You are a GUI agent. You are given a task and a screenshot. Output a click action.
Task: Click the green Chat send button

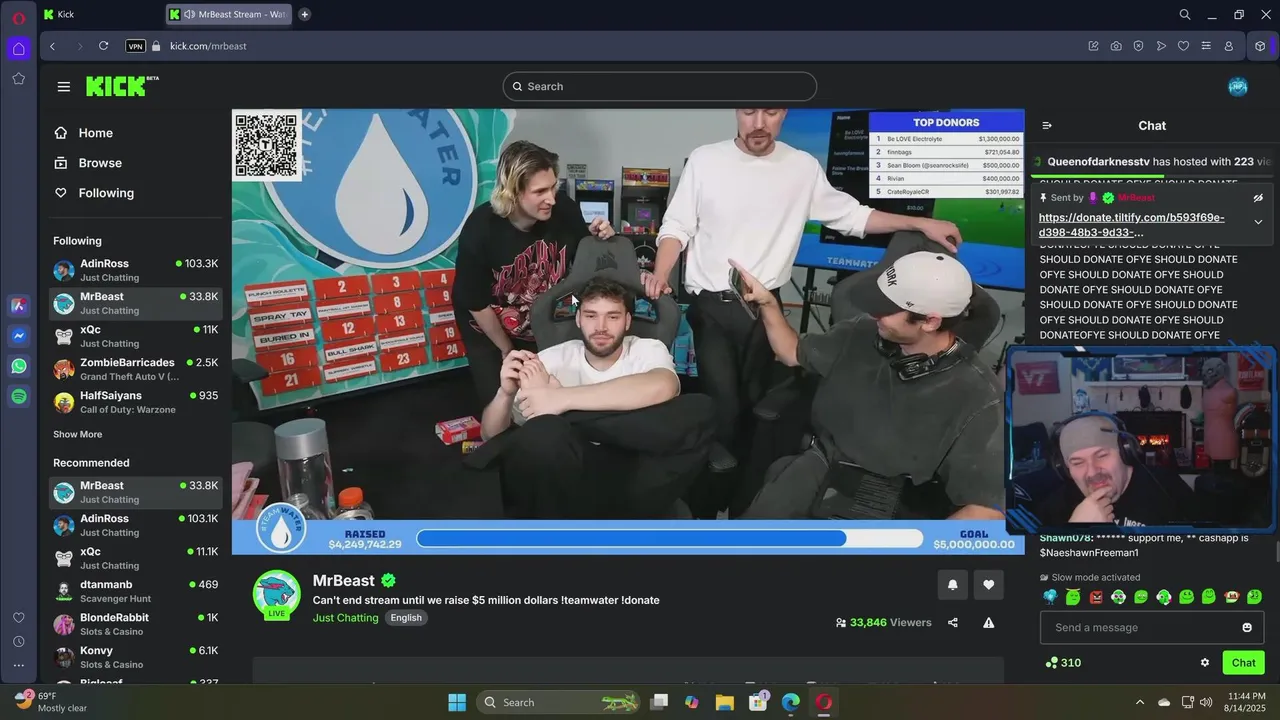1243,663
